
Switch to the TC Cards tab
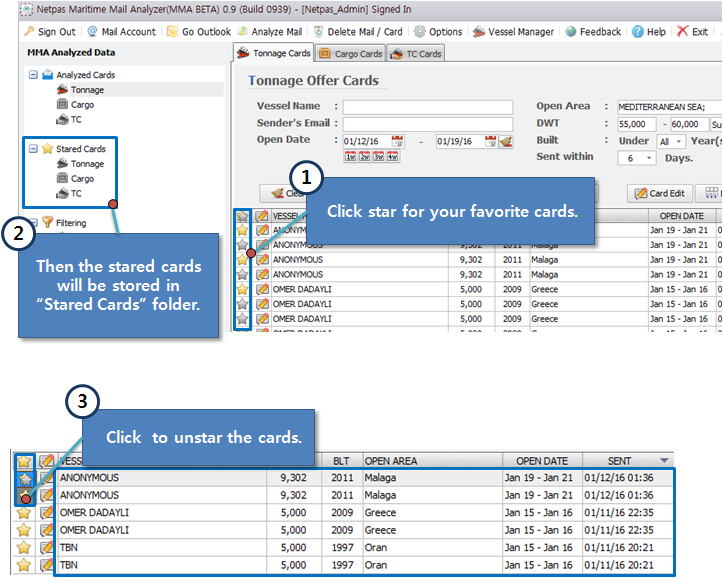[415, 54]
